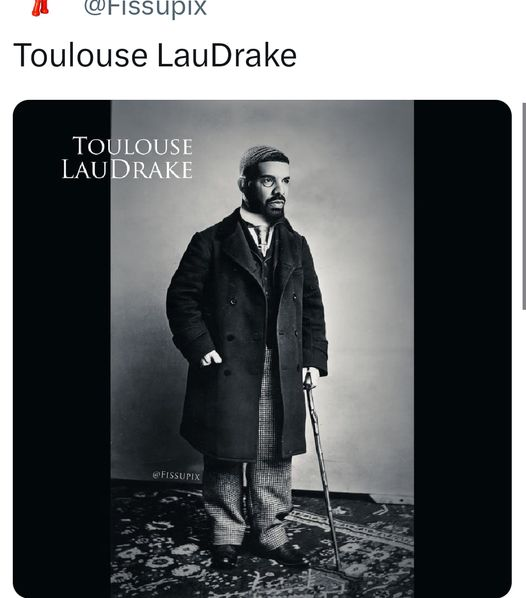Select the tweet text Toulouse LauDrake
This screenshot has width=526, height=598.
[x=155, y=56]
